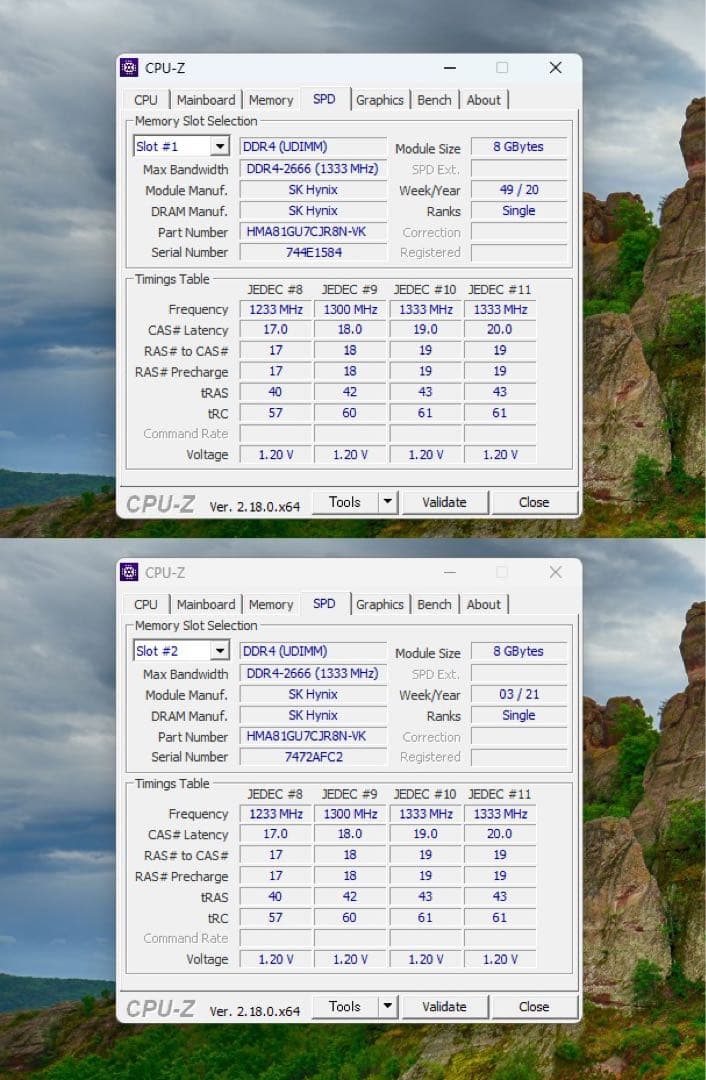Click JEDEC #8 voltage 1.20 V in Slot #1 window
Viewport: 706px width, 1080px height.
276,454
